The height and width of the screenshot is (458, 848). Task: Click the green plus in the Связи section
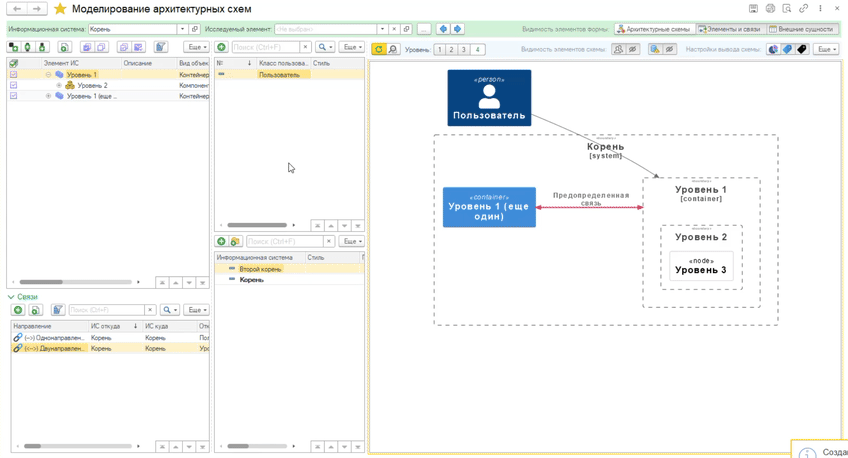(x=18, y=310)
